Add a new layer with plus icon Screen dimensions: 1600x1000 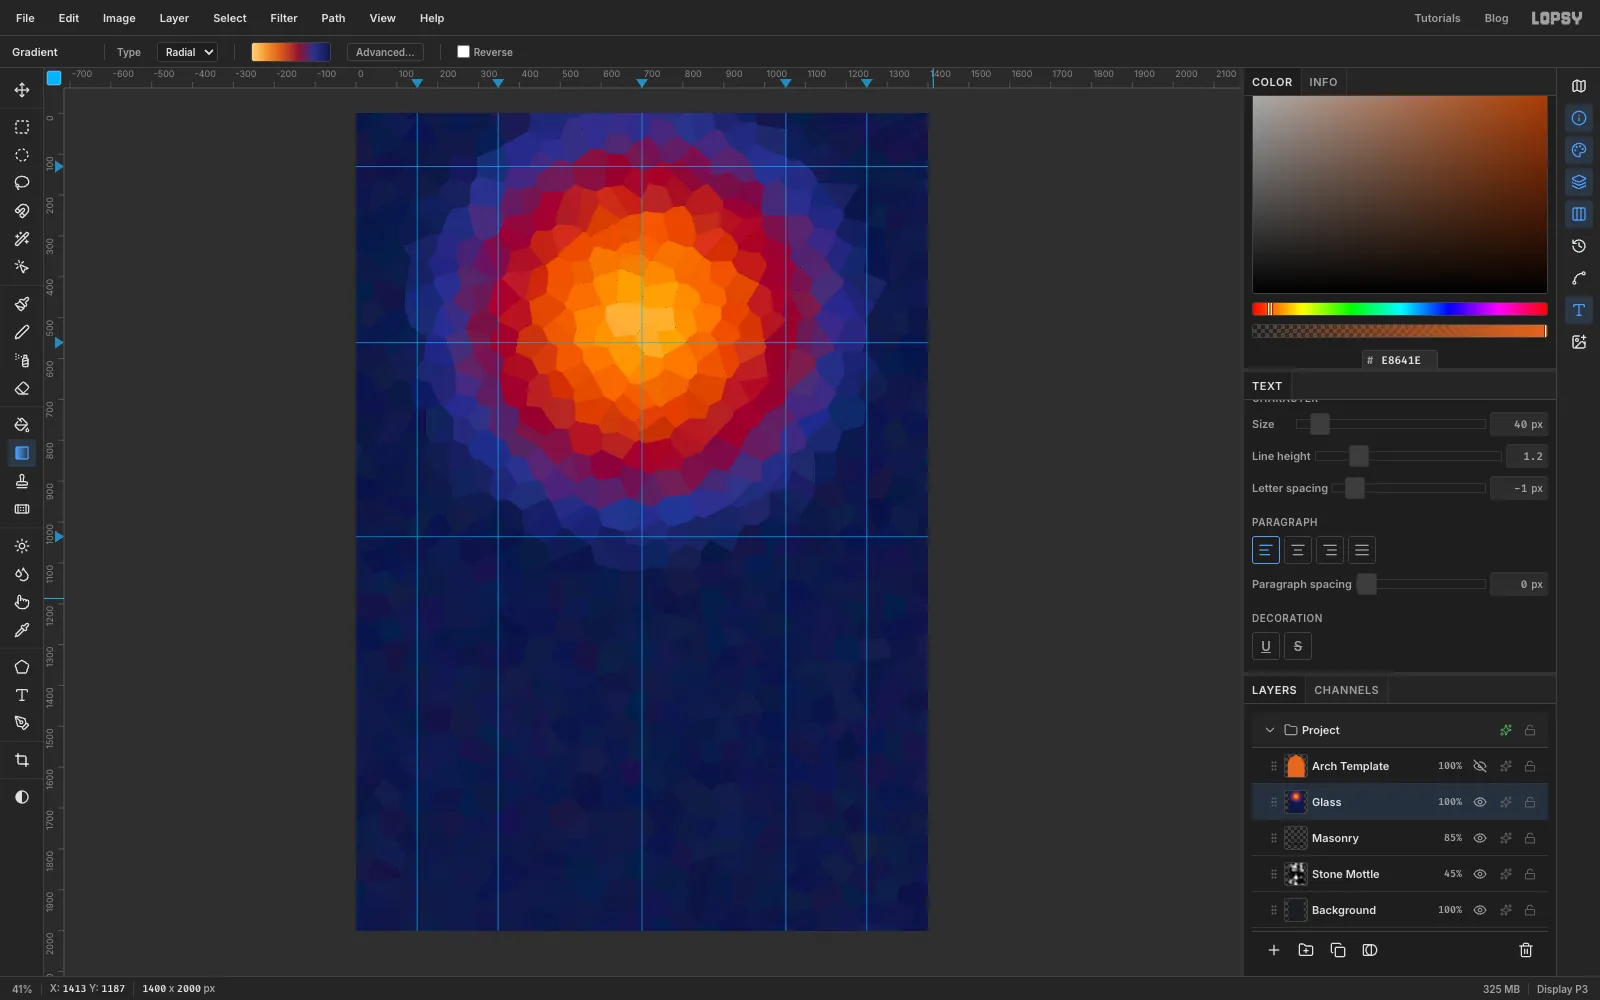(x=1274, y=950)
